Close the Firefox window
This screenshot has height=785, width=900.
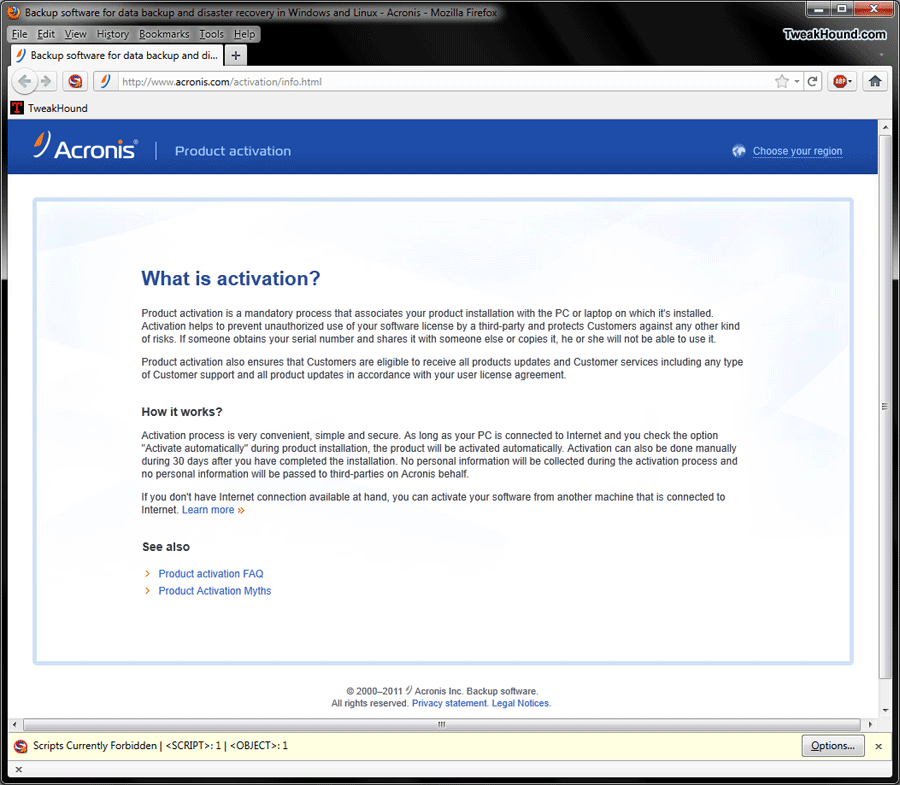(x=874, y=9)
